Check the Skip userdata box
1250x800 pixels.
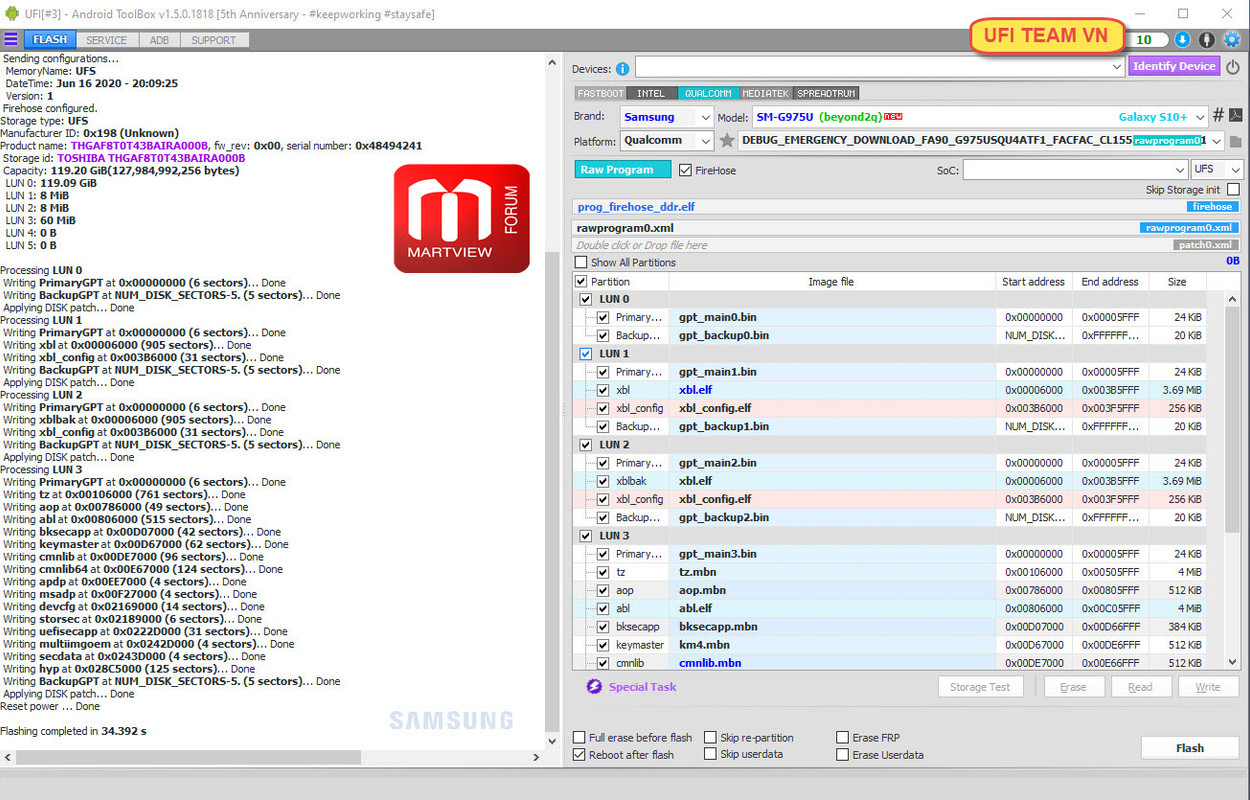click(x=710, y=754)
